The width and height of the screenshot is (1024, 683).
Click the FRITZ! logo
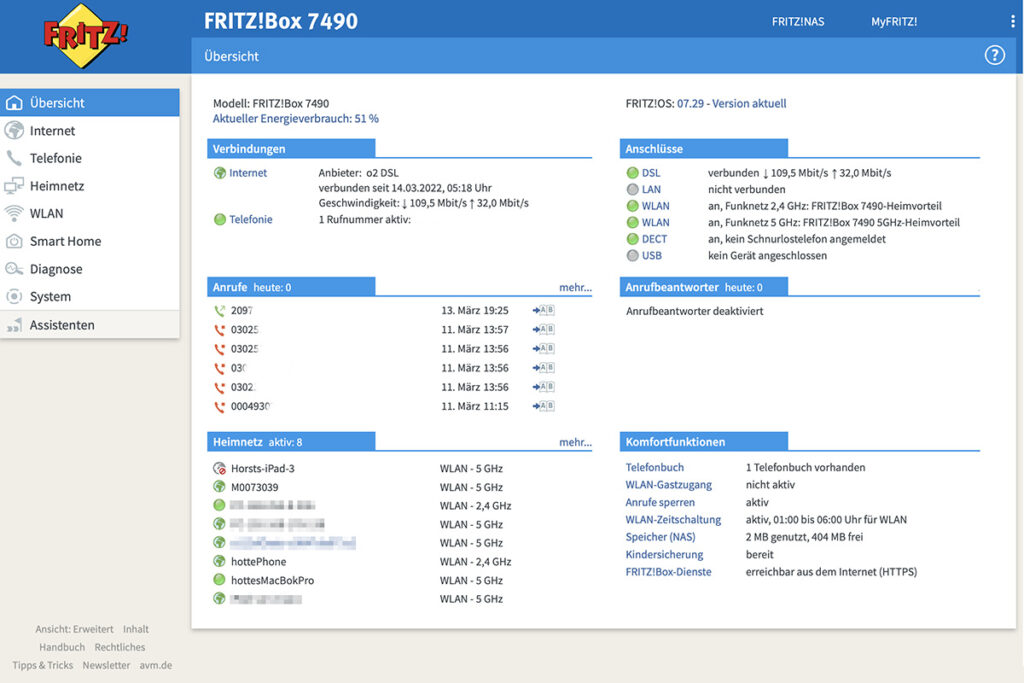(85, 35)
